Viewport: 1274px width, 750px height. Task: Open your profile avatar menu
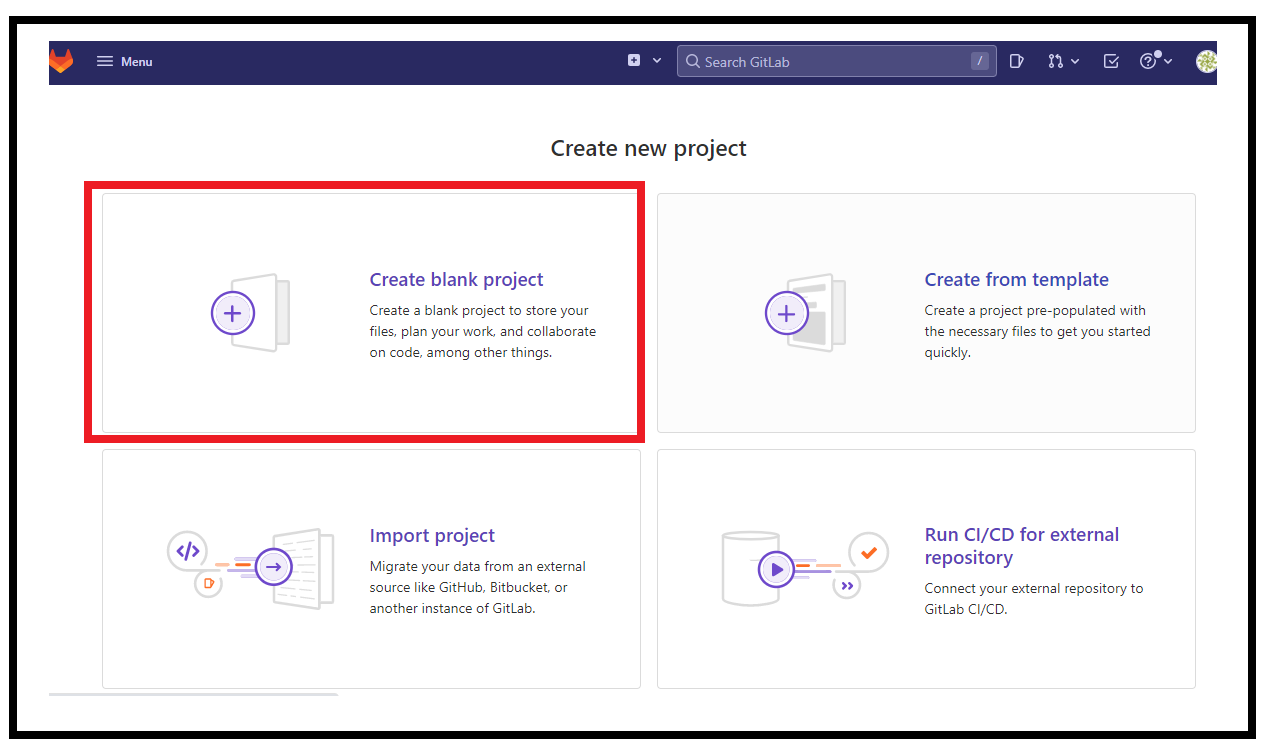1206,61
